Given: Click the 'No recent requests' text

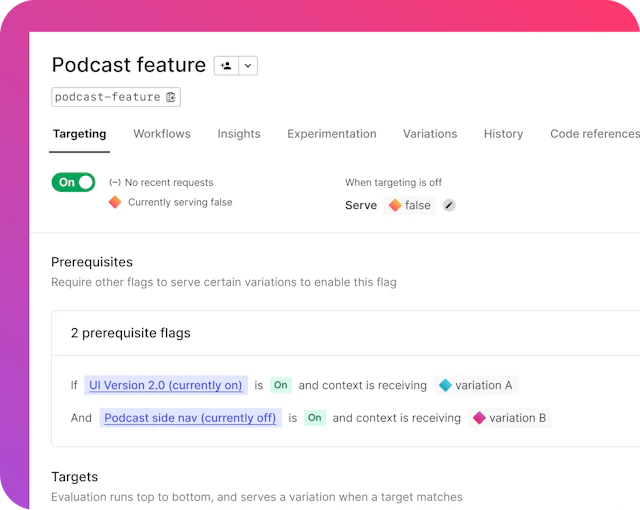Looking at the screenshot, I should [x=169, y=182].
